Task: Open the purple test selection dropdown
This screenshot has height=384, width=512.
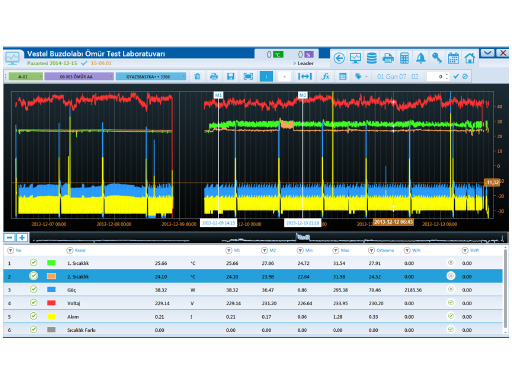Action: tap(79, 76)
